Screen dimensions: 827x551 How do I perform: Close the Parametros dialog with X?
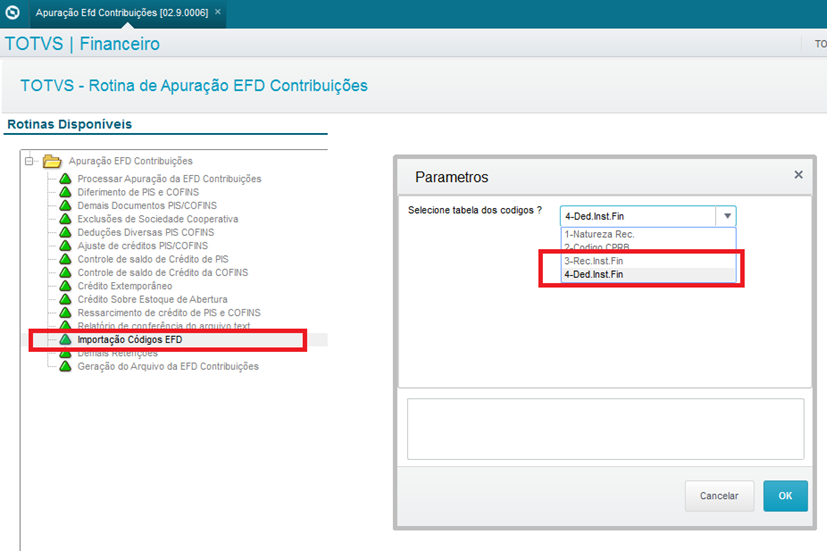coord(799,175)
